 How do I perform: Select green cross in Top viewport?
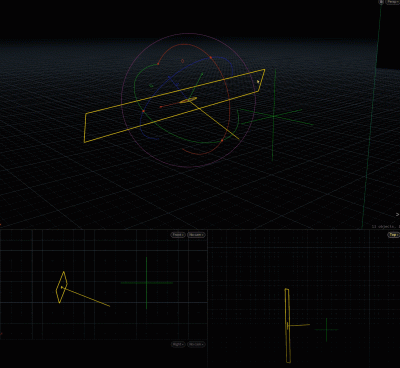(326, 330)
